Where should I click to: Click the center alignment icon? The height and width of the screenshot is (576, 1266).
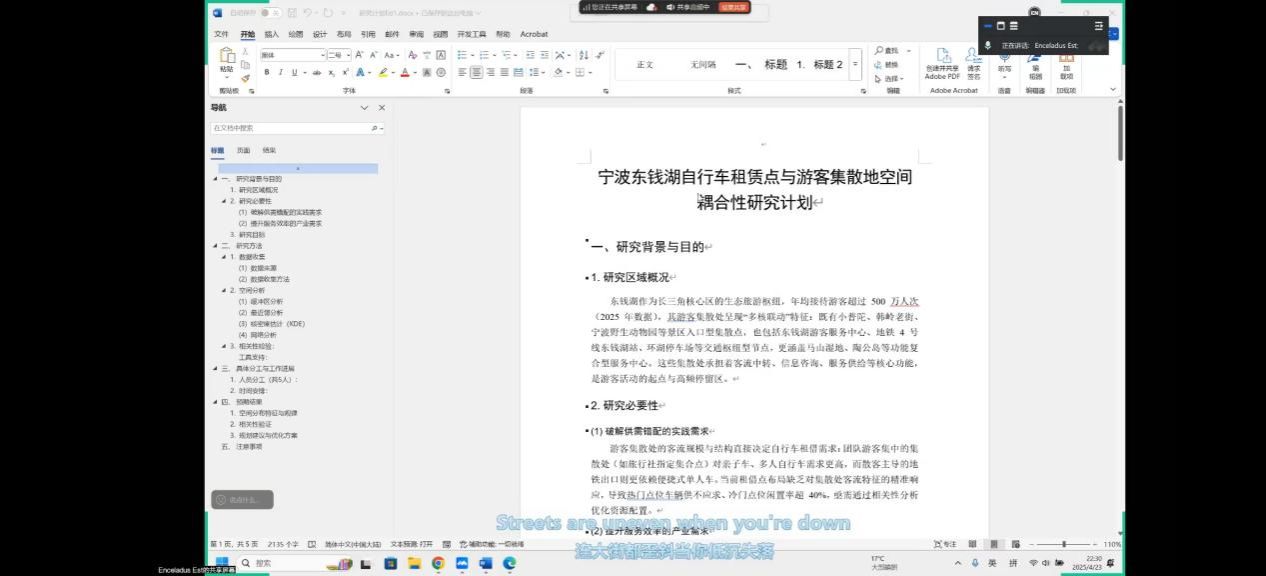476,72
